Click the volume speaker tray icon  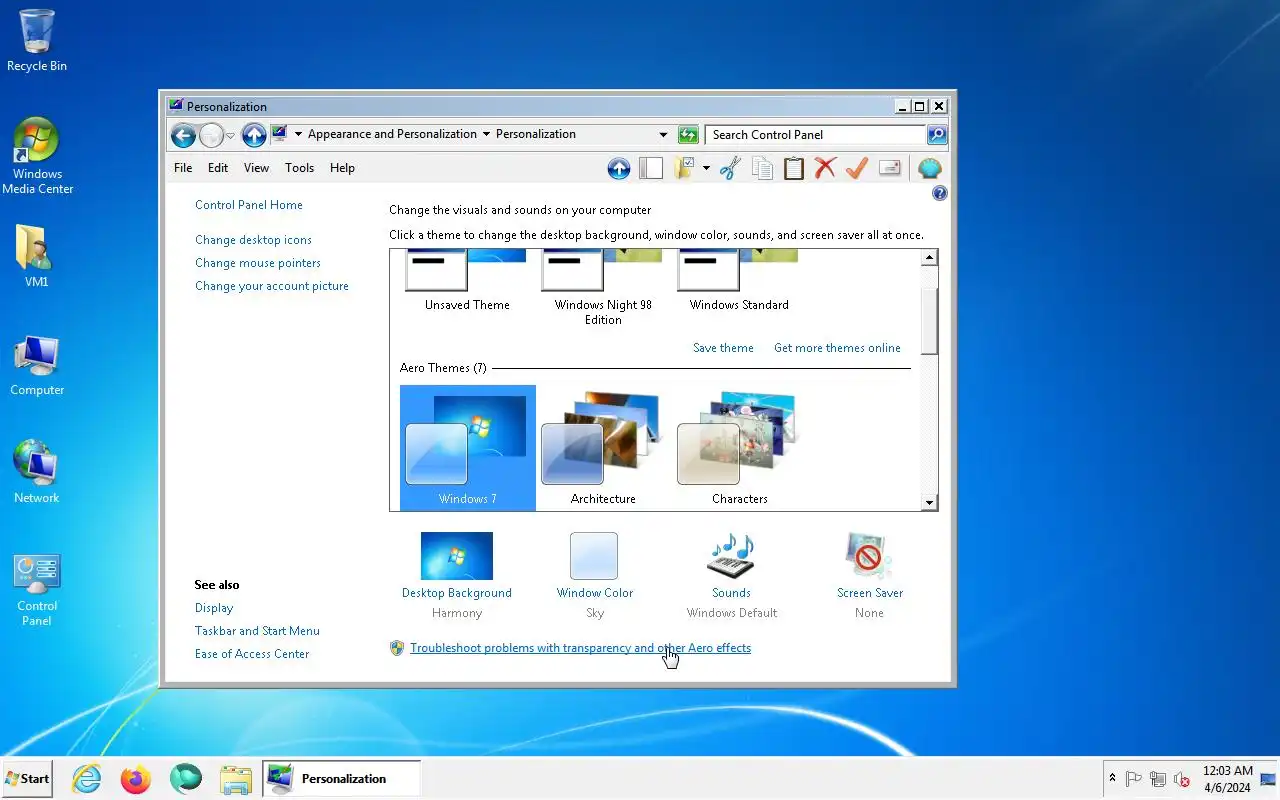1181,779
